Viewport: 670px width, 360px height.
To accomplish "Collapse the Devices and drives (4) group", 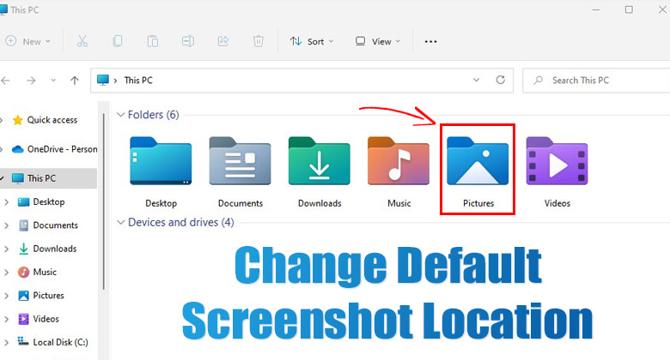I will coord(121,222).
